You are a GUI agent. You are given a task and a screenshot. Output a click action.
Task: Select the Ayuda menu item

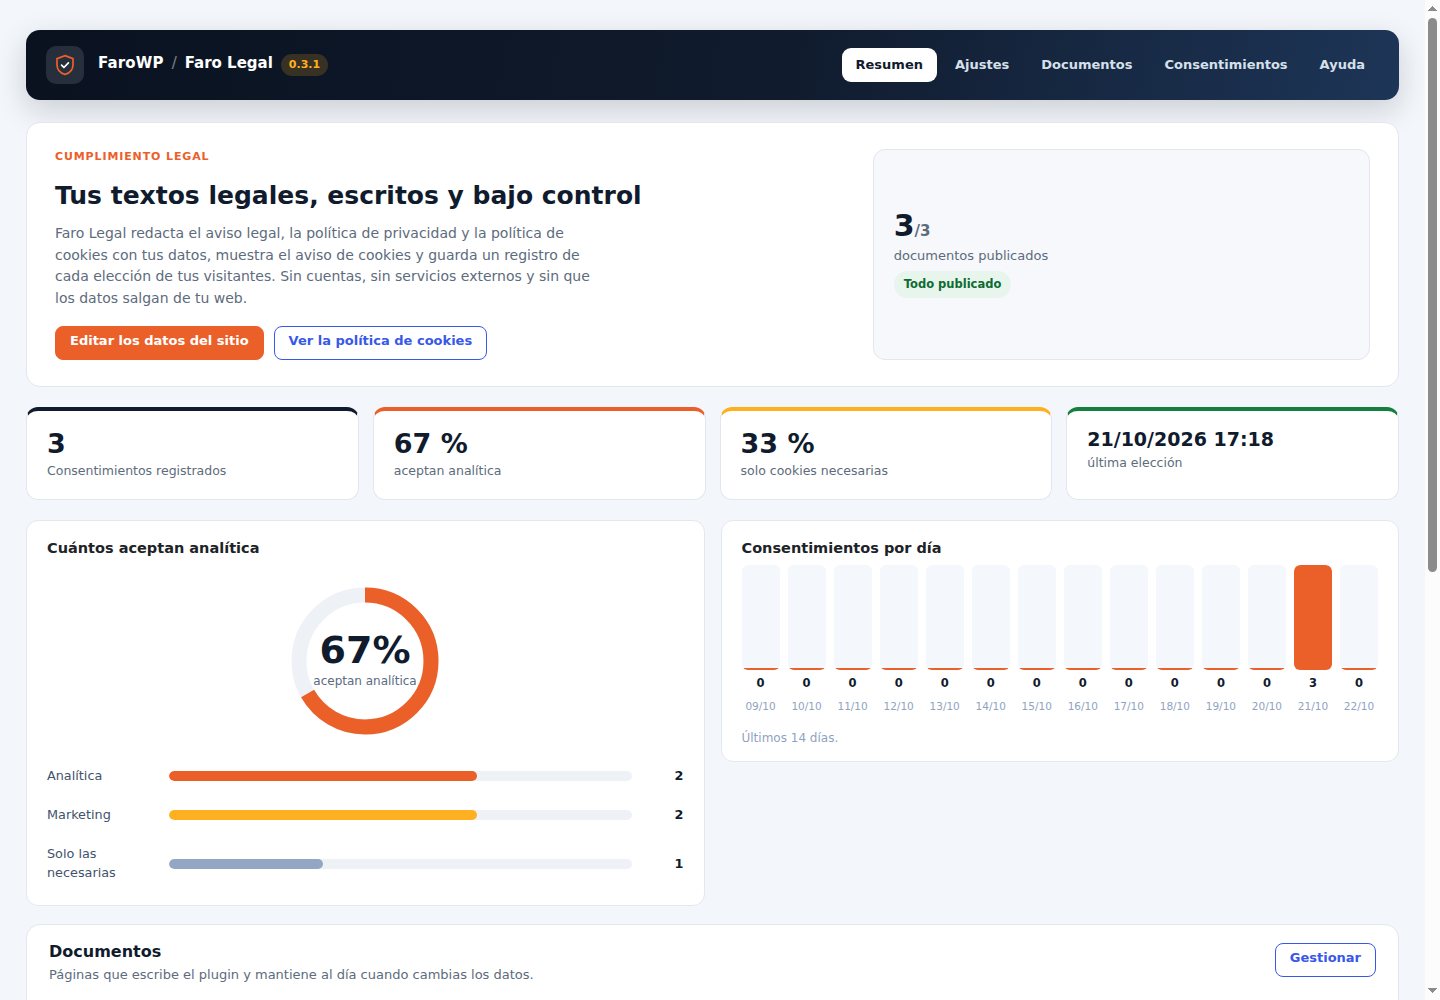[x=1342, y=65]
